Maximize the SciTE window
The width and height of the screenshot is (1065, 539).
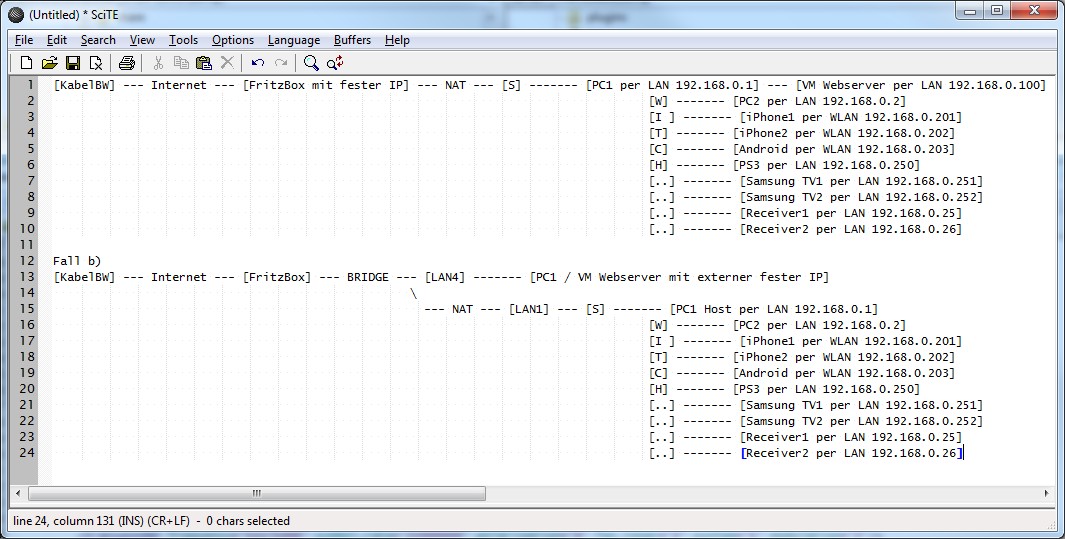[x=996, y=11]
